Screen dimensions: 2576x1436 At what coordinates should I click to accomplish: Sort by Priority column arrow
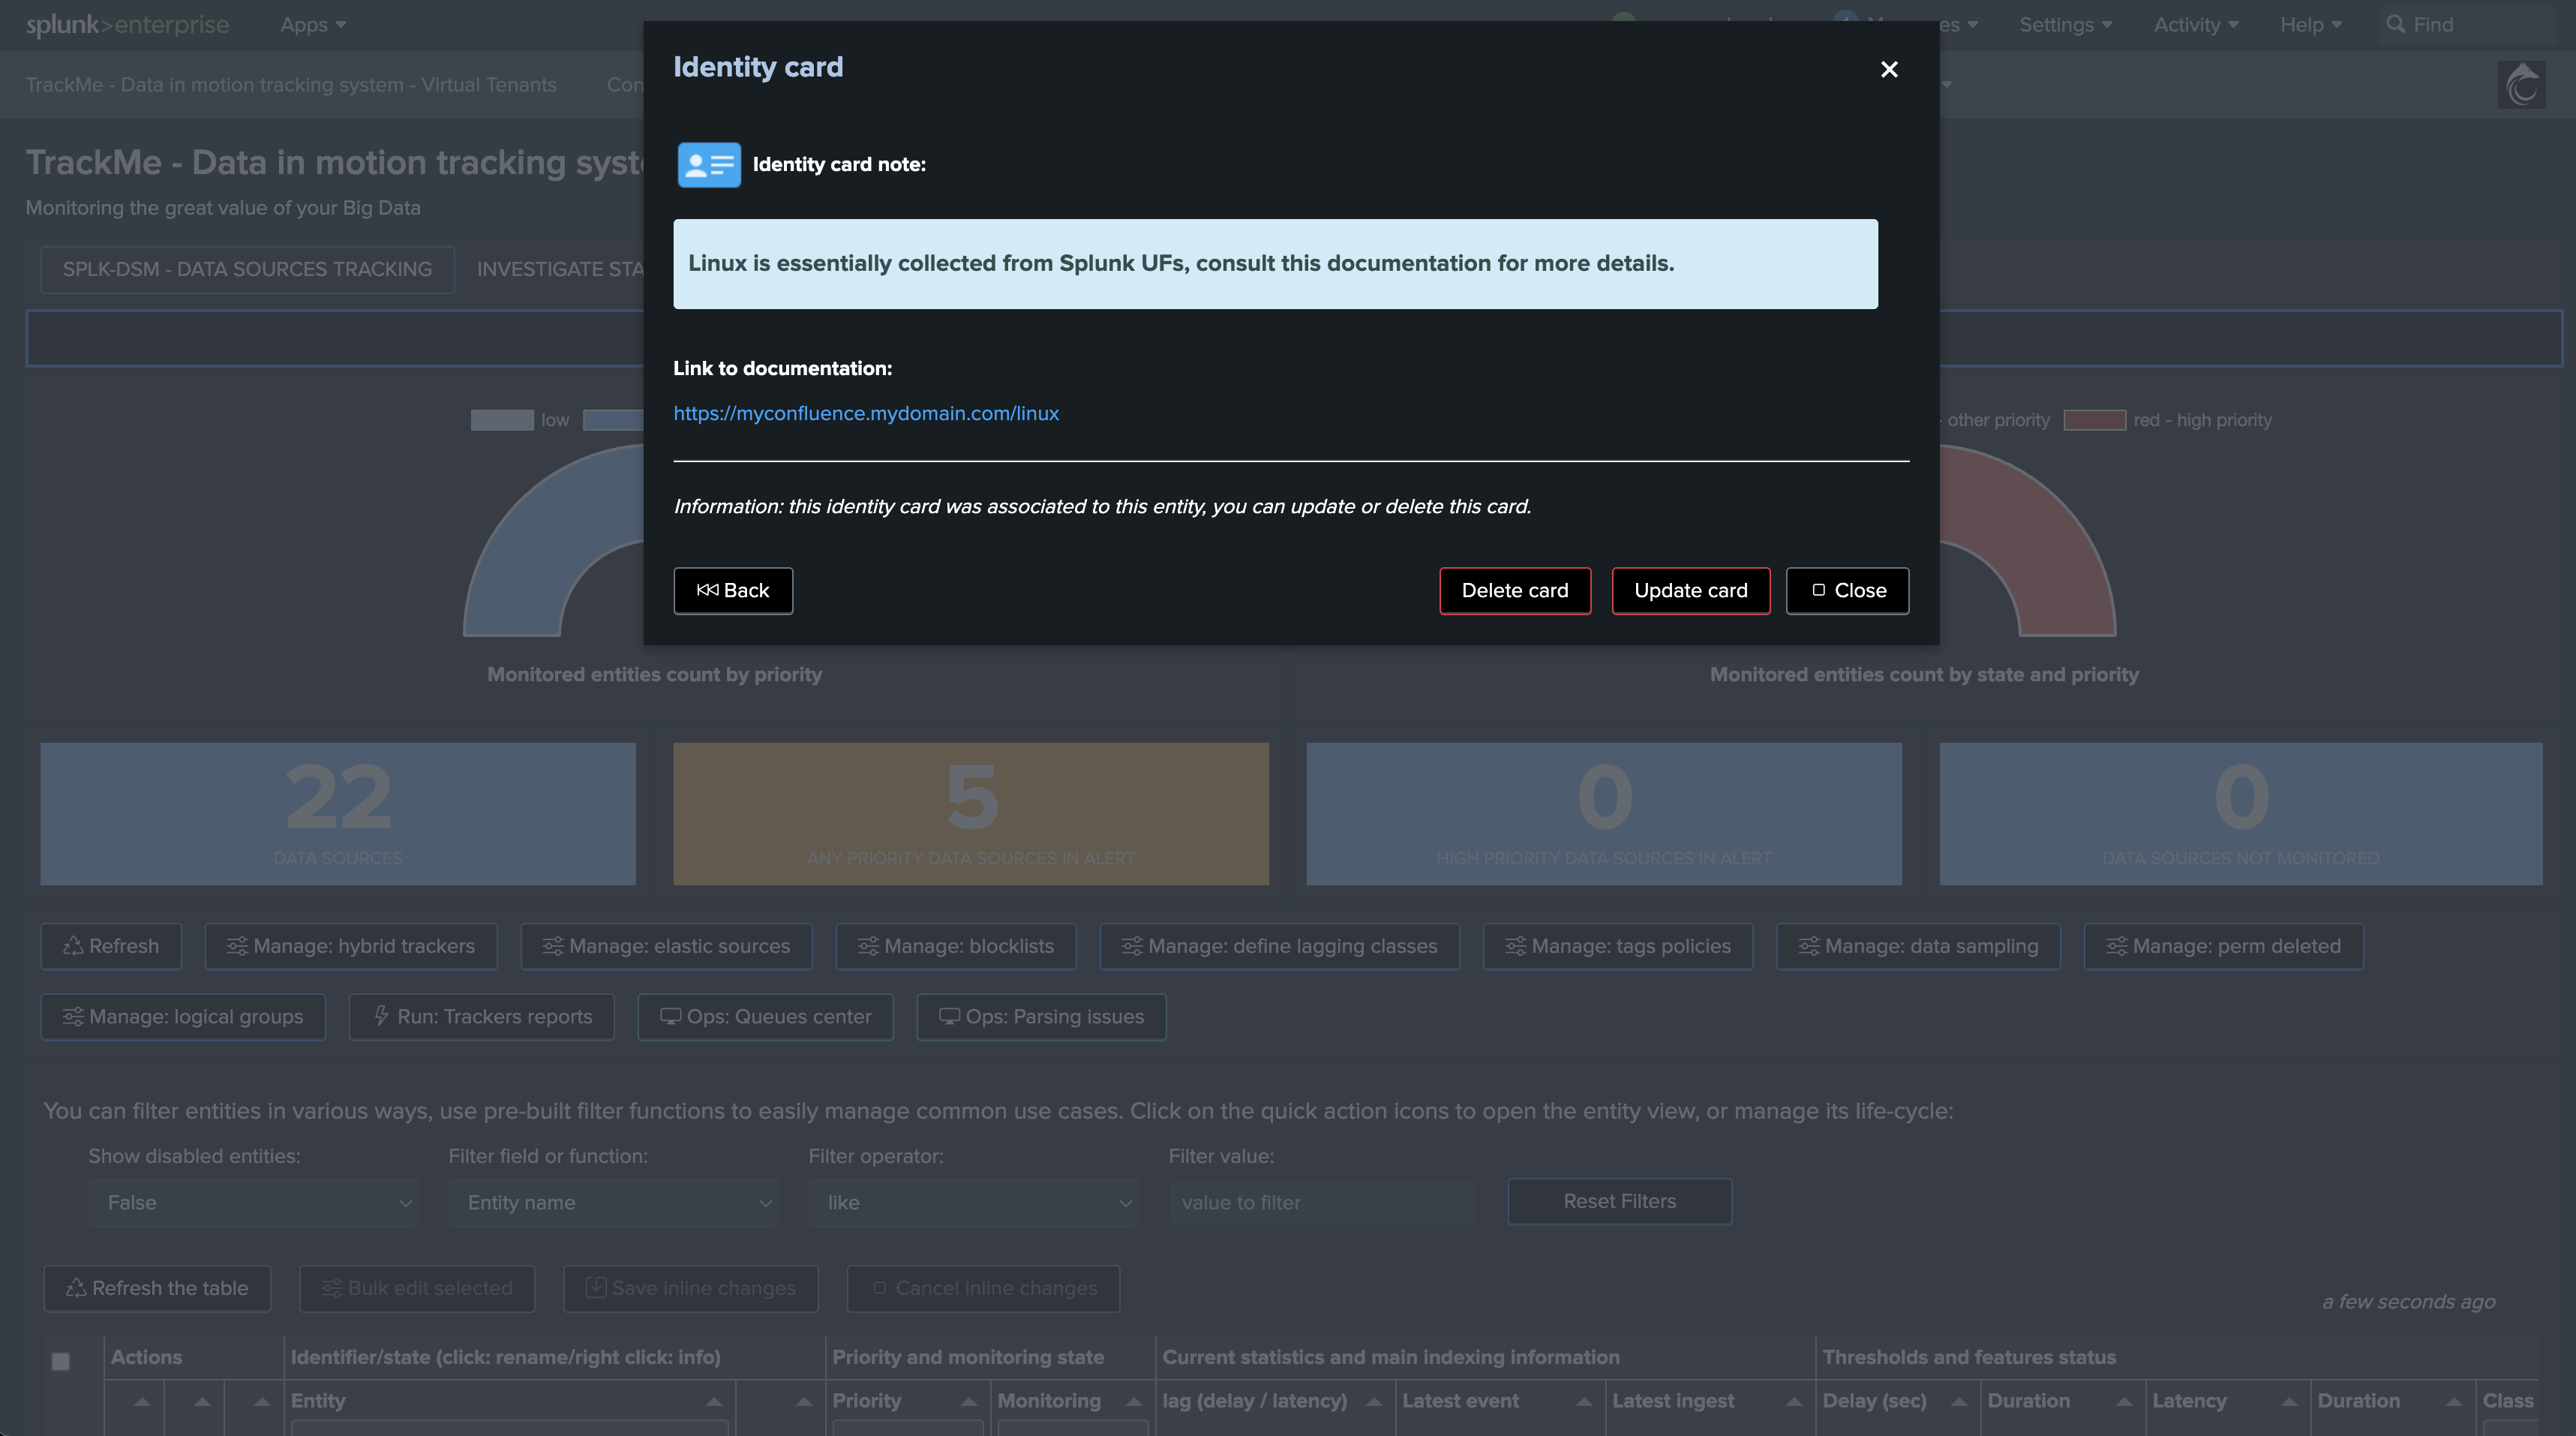[968, 1401]
